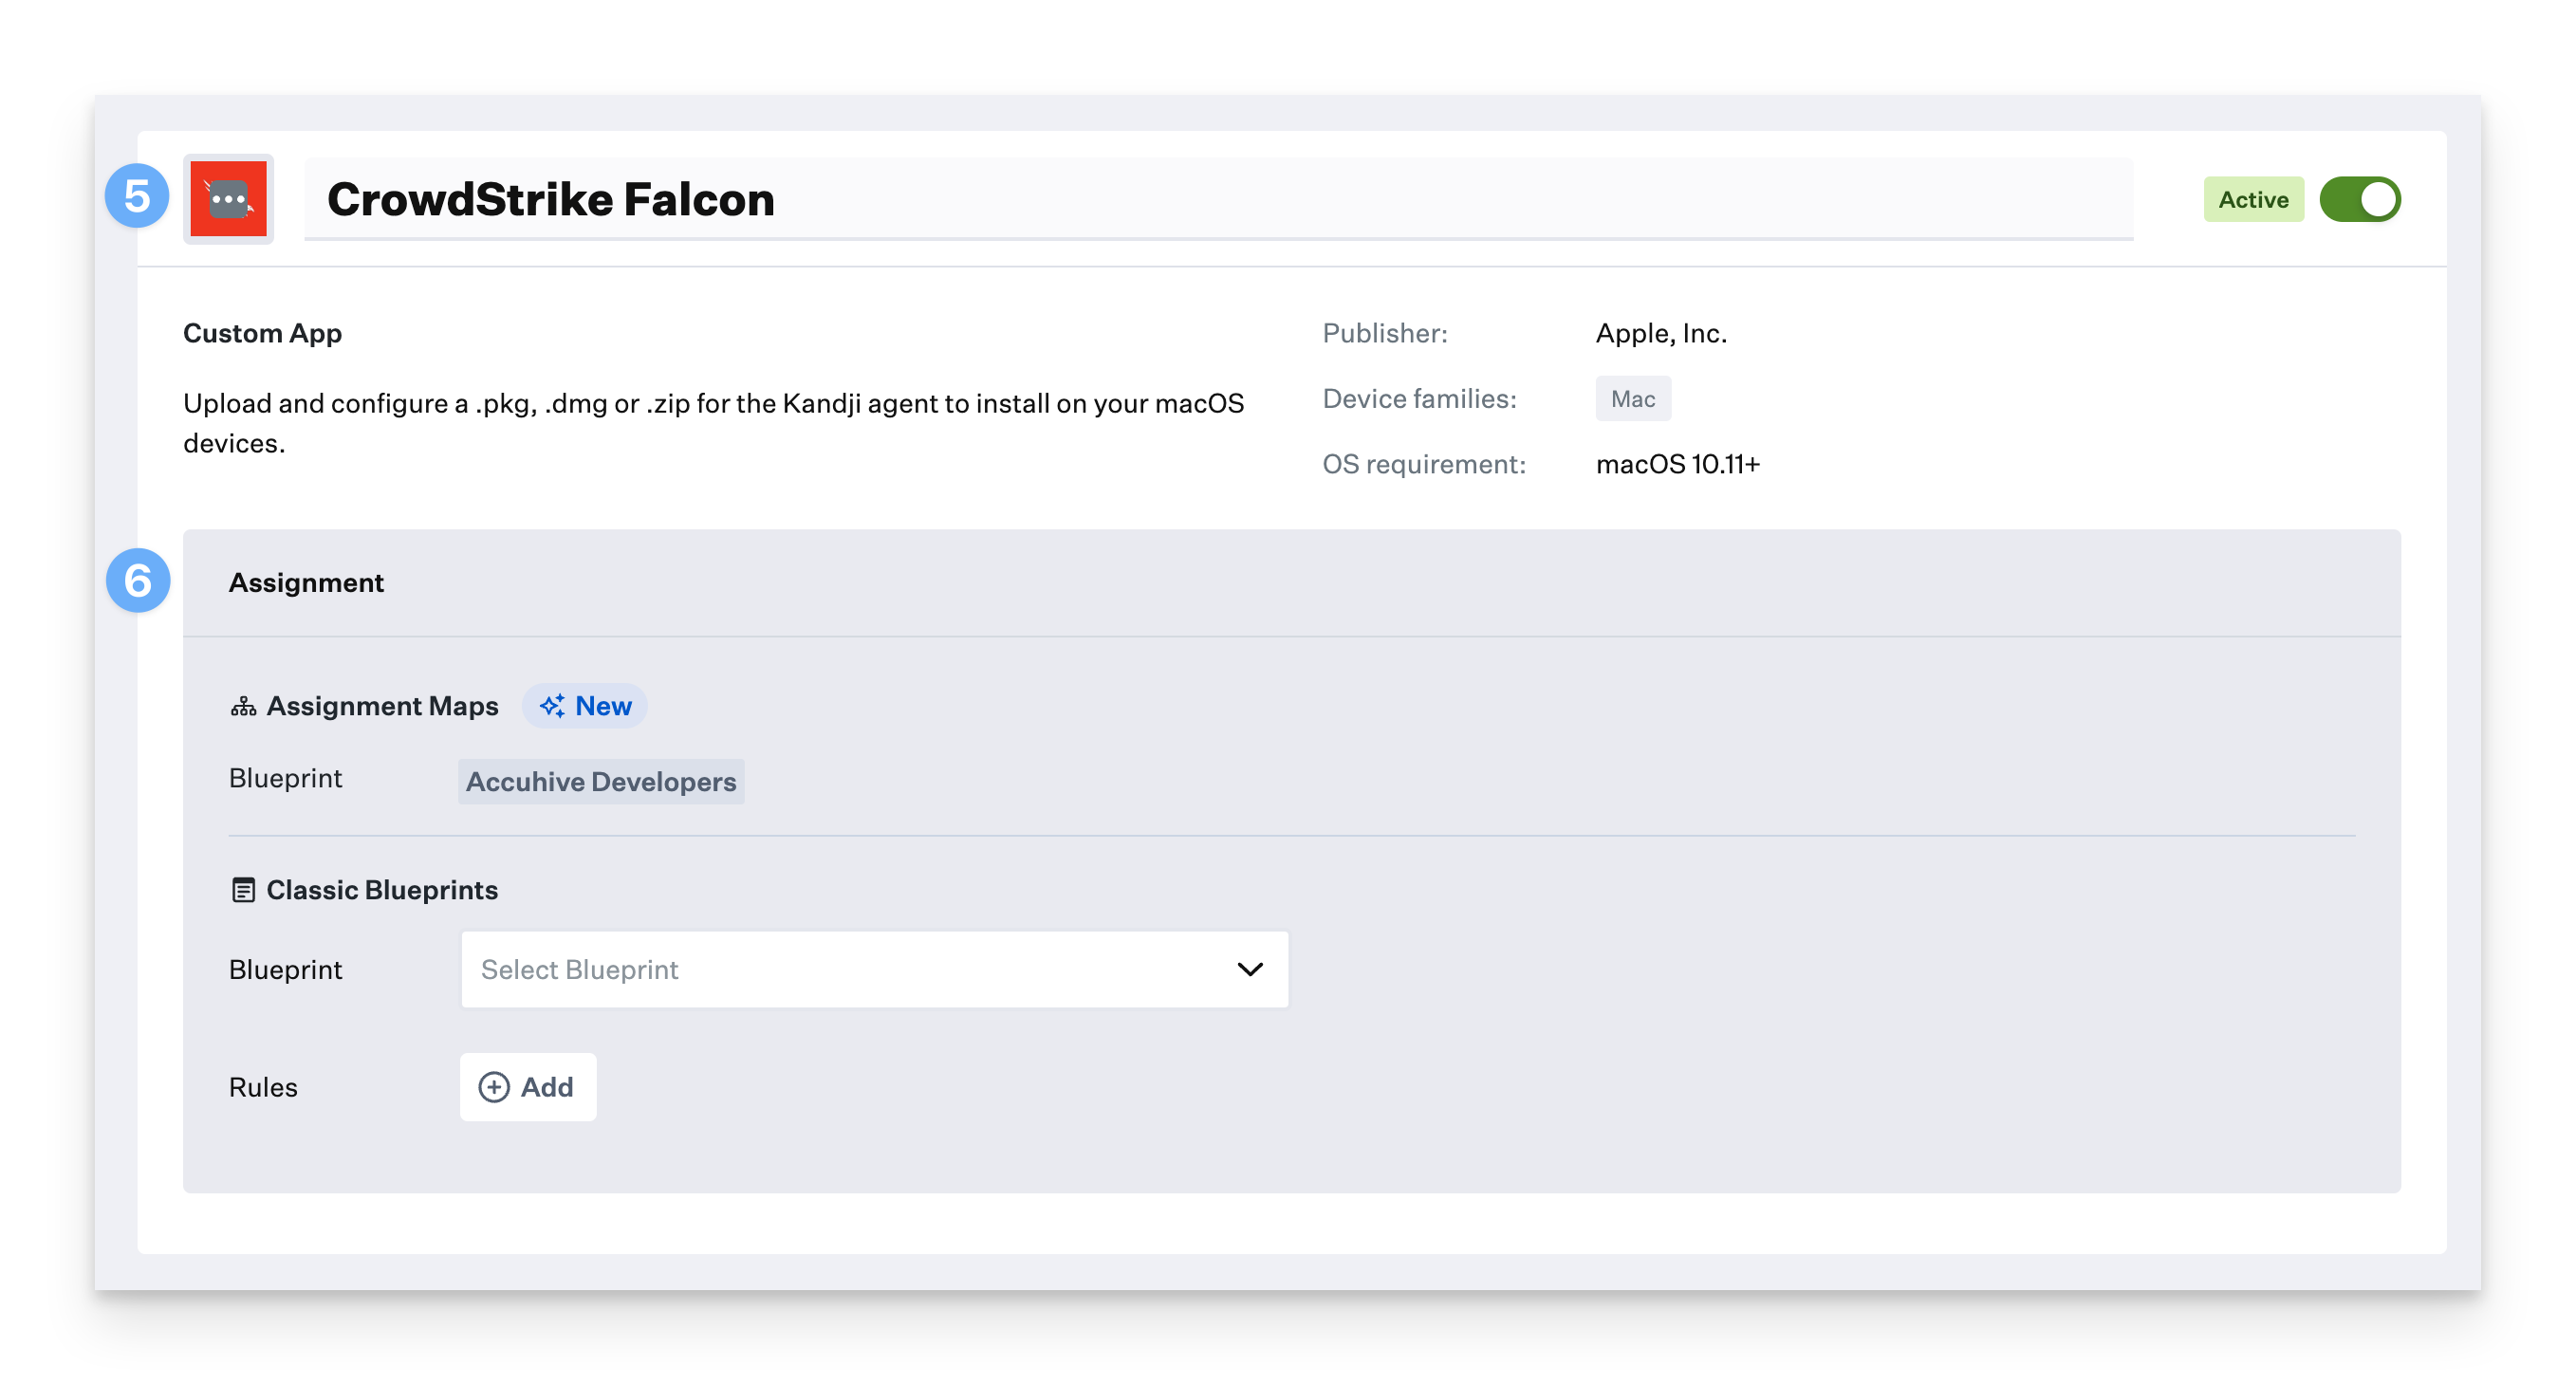Click the Assignment Maps heading
The width and height of the screenshot is (2576, 1385).
click(x=382, y=706)
